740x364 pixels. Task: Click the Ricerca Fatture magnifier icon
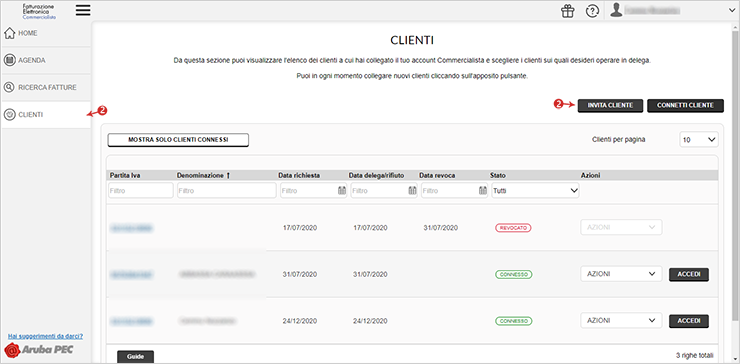9,87
